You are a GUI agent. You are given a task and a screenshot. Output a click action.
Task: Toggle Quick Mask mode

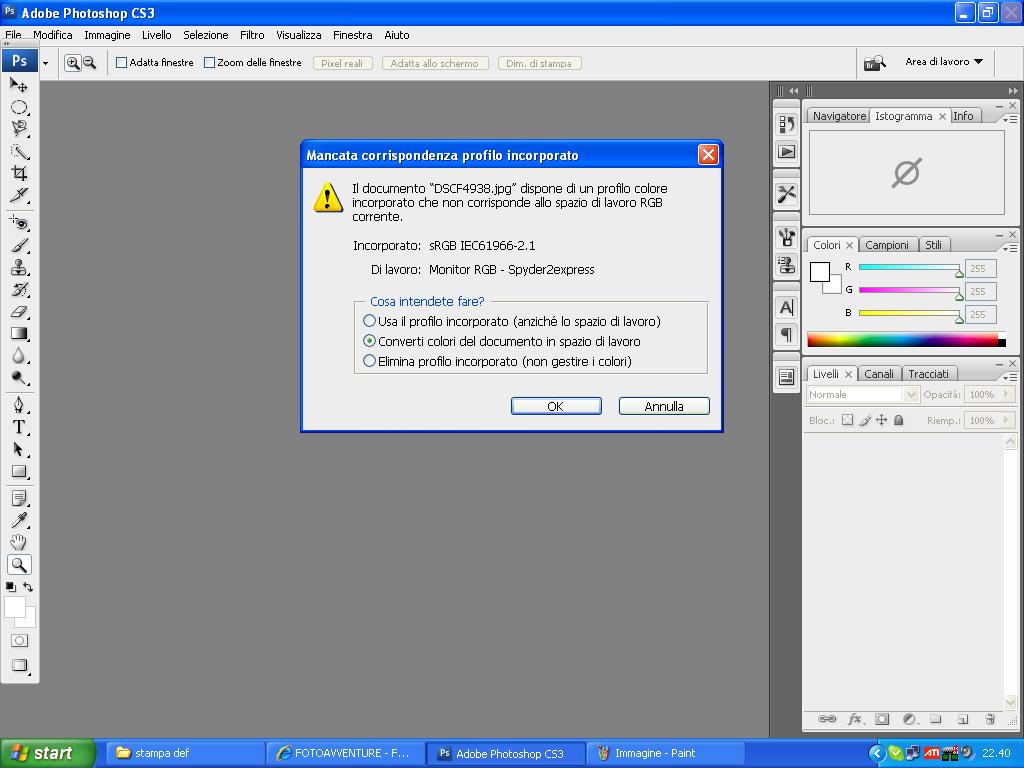click(x=20, y=641)
